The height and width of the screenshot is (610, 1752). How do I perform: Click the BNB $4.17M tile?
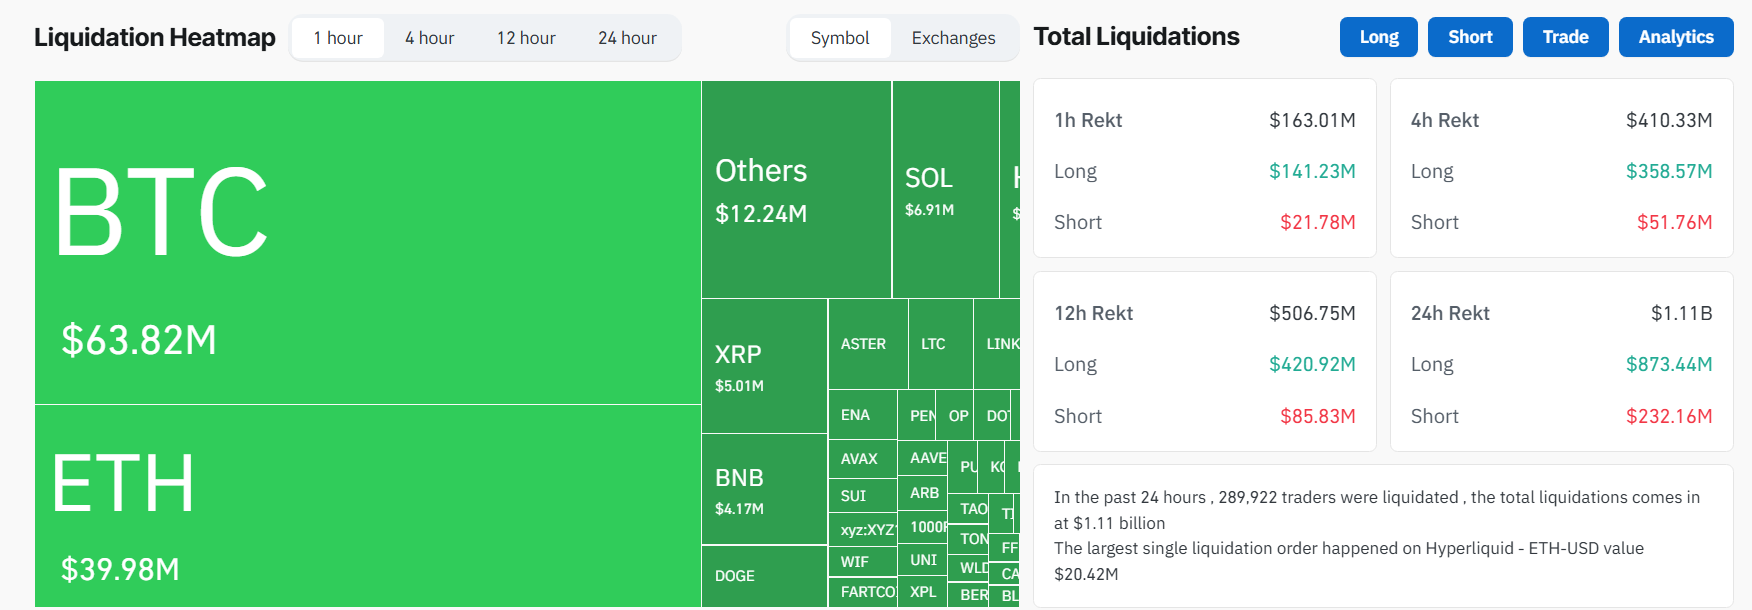tap(764, 489)
